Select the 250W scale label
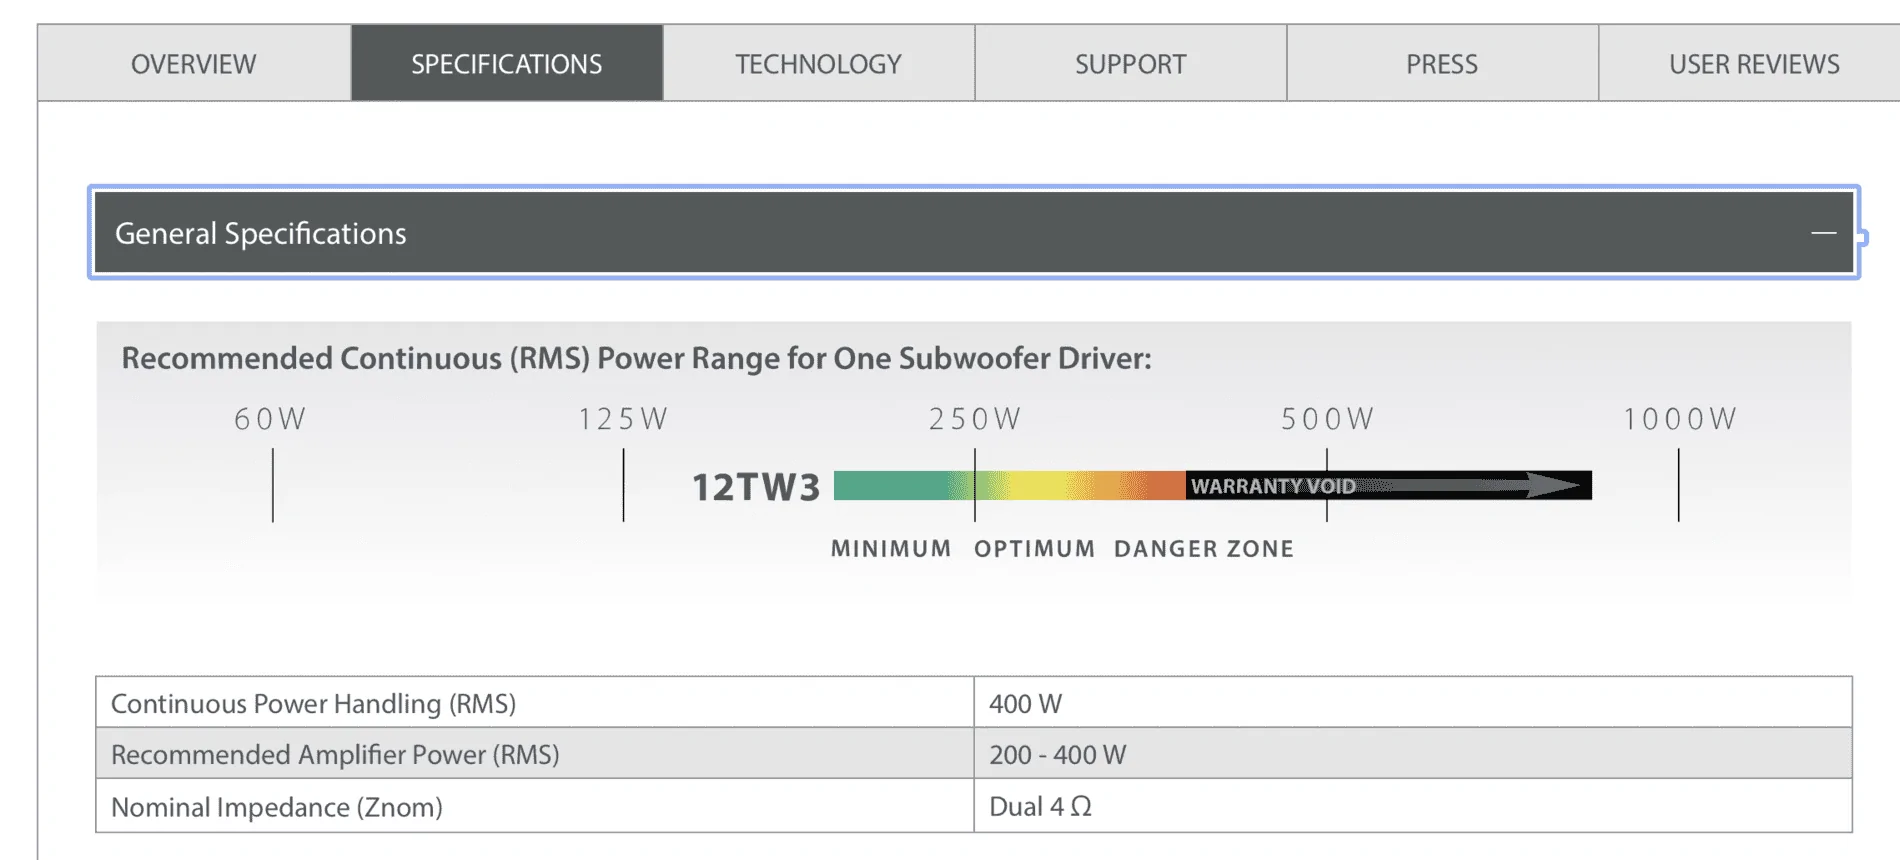Viewport: 1900px width, 860px height. point(975,418)
